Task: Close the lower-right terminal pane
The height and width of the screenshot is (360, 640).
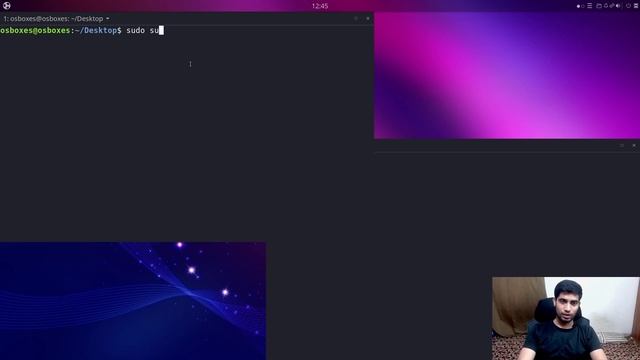Action: click(634, 145)
